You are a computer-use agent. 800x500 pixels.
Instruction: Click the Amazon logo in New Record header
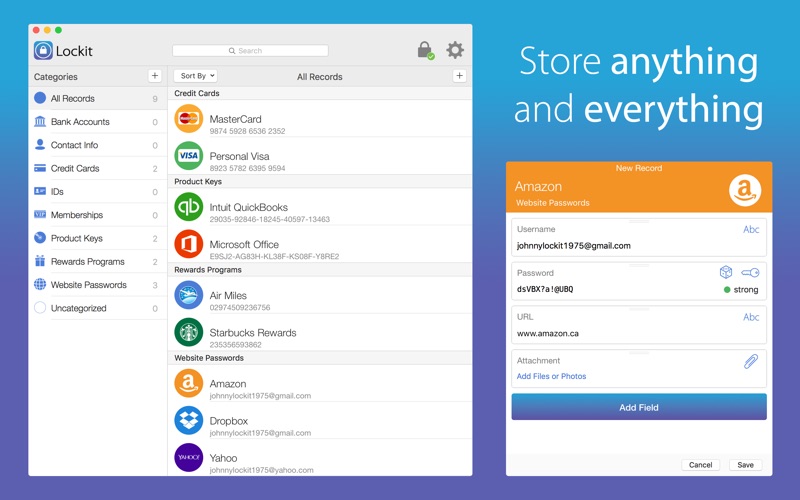745,190
